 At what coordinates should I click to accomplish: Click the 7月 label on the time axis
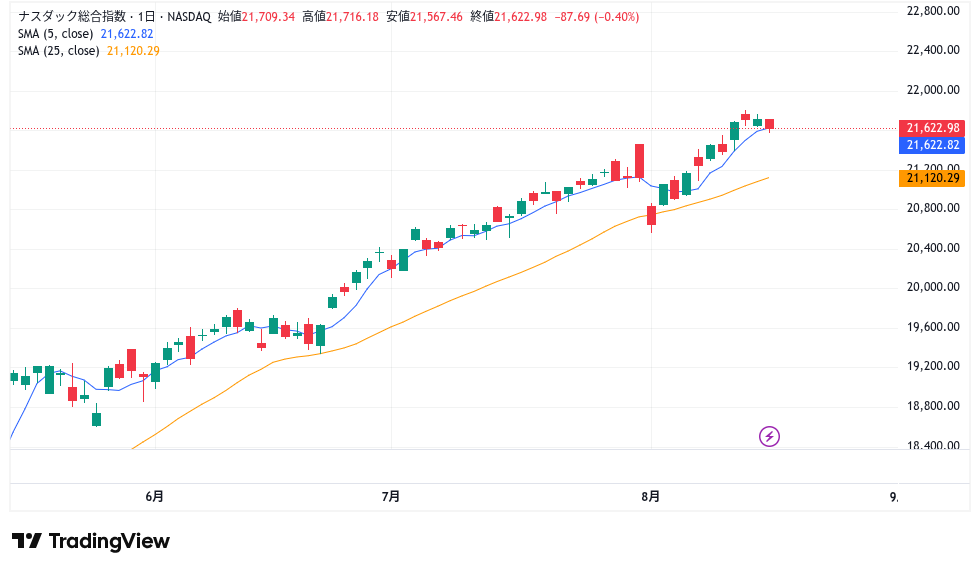(391, 496)
